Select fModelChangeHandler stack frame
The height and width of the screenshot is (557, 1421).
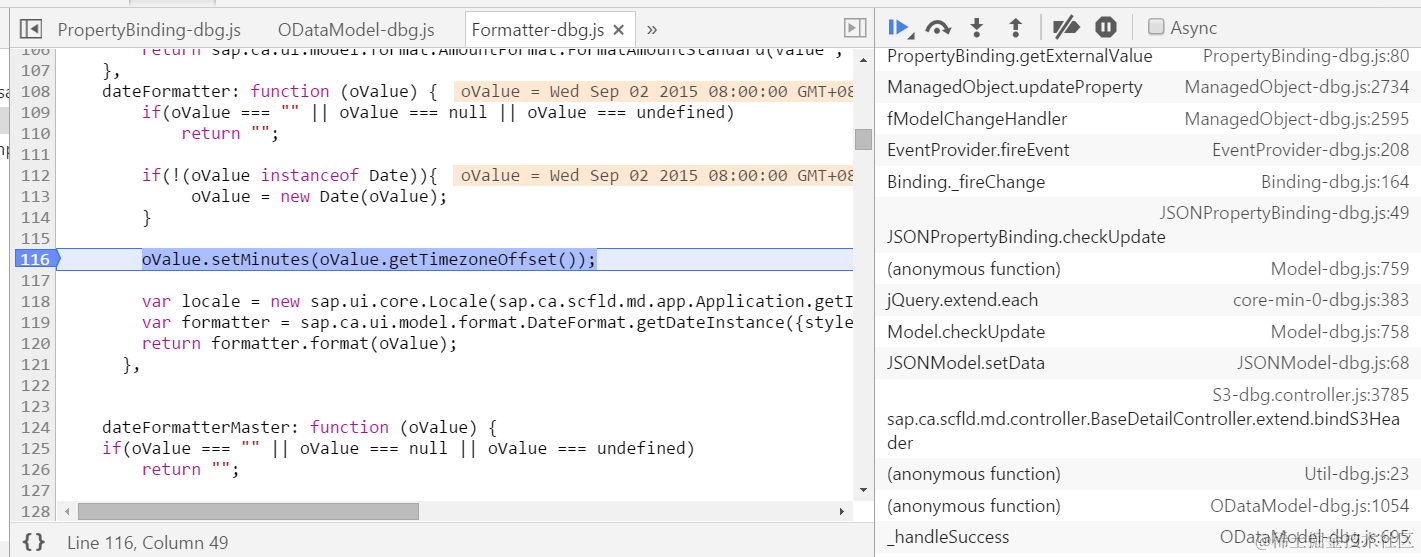(976, 119)
